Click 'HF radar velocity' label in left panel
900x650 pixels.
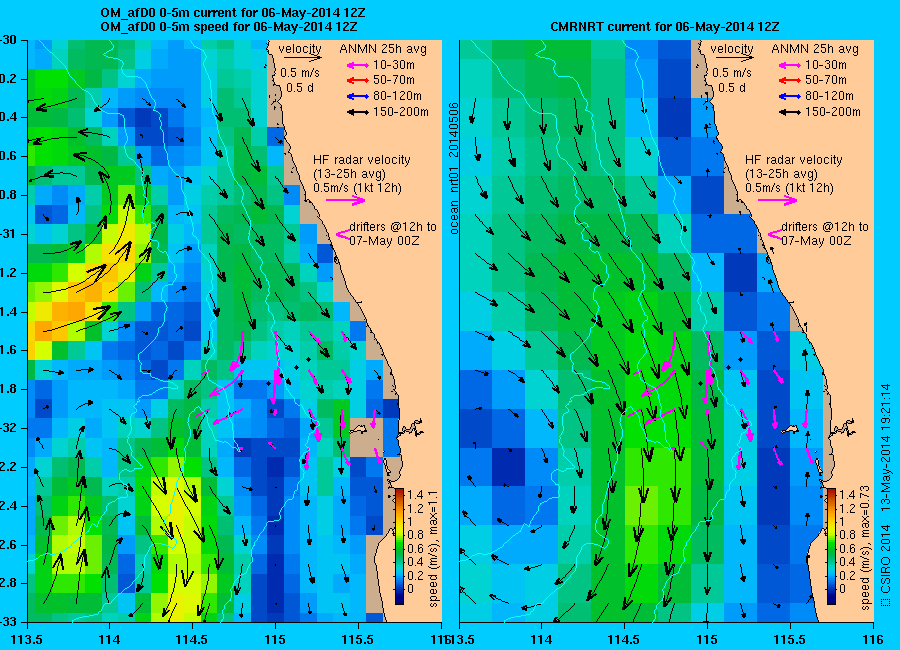coord(362,160)
